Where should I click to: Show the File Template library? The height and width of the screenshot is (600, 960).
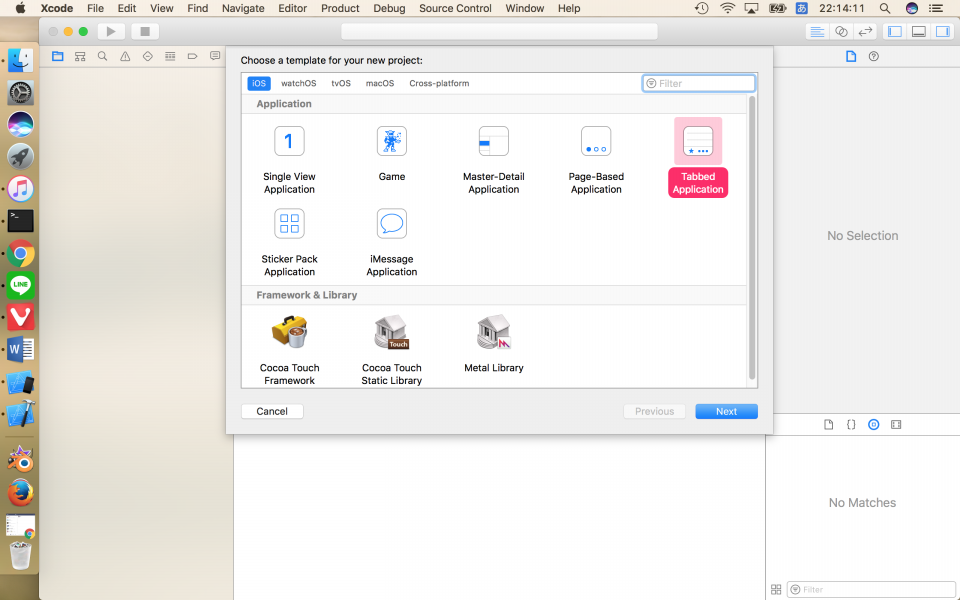click(828, 424)
